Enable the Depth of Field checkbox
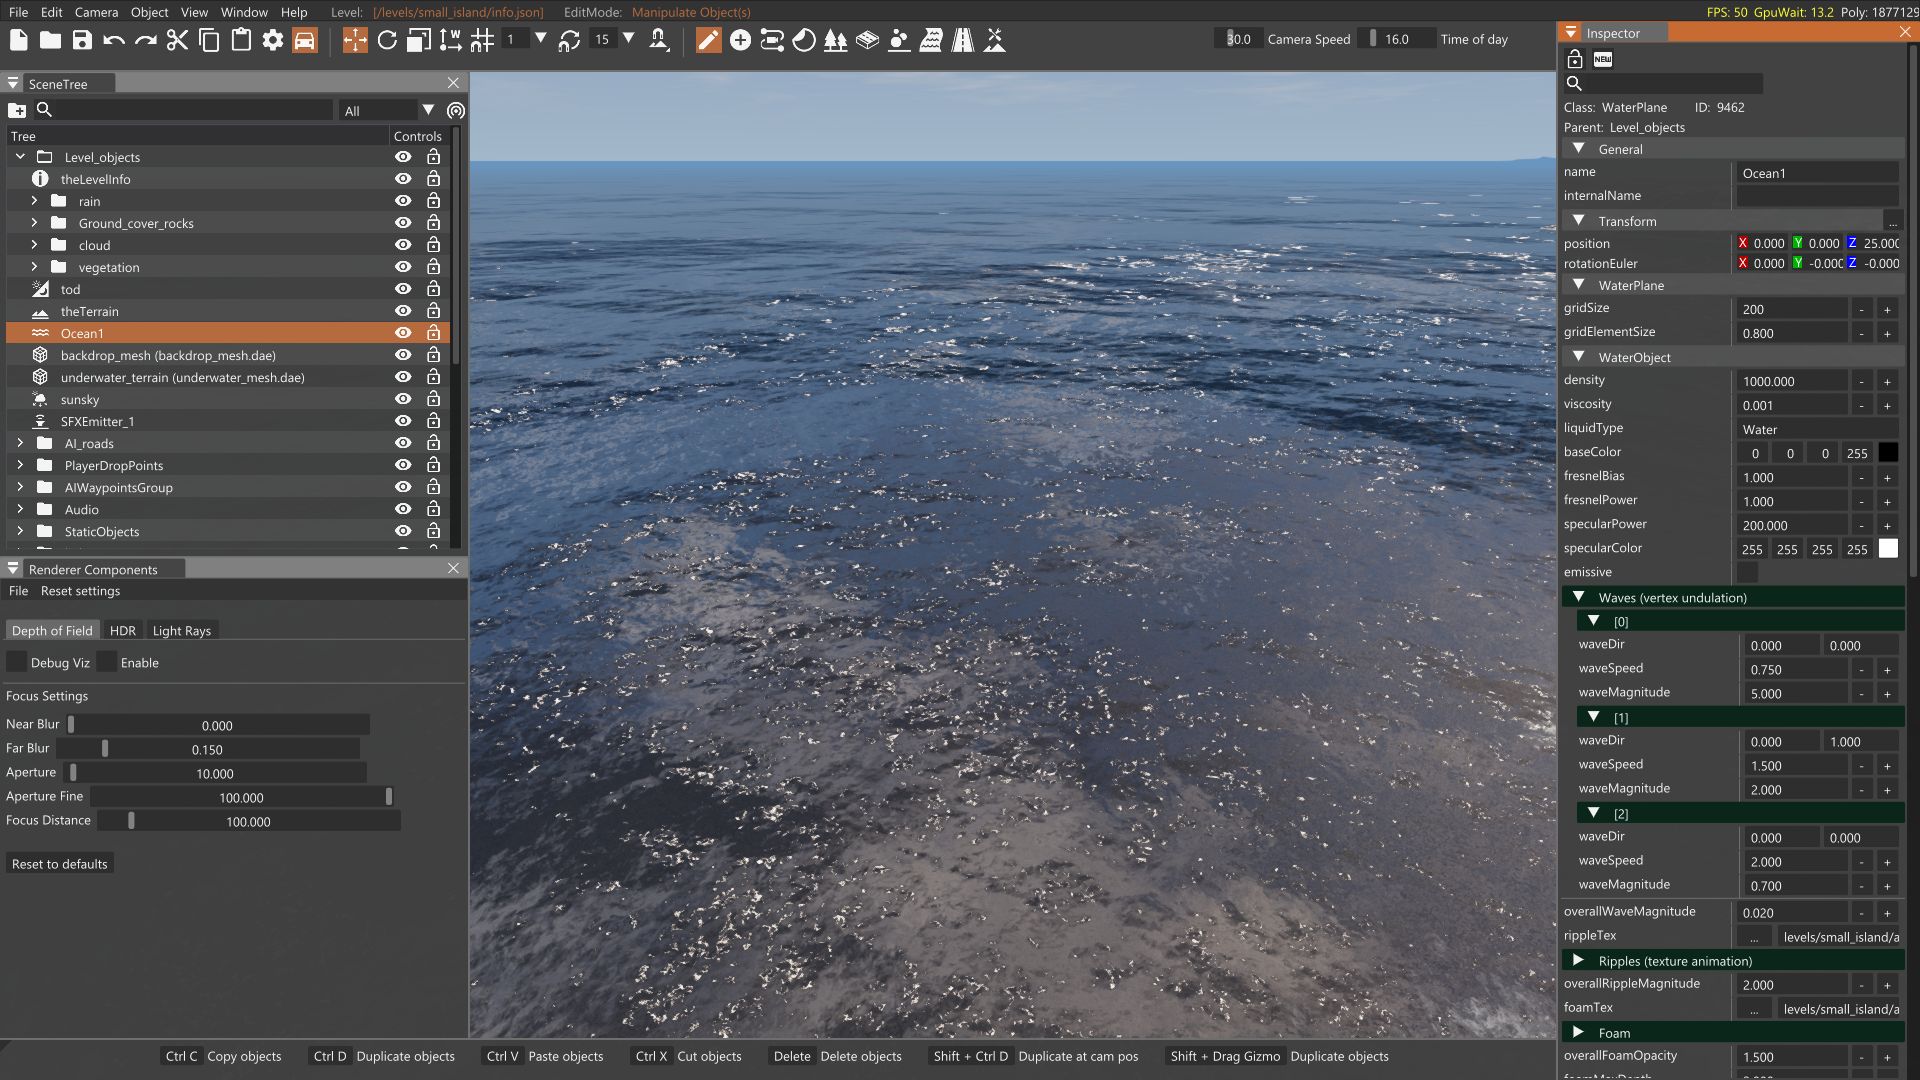Screen dimensions: 1920x1080 [108, 663]
